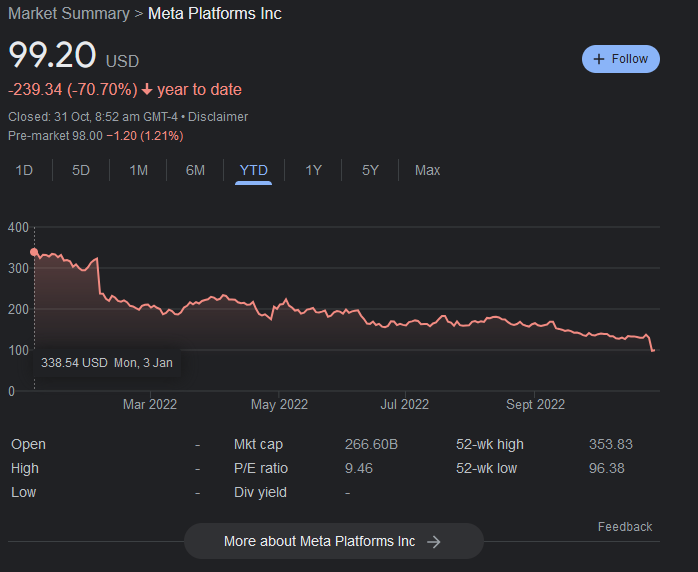Click the Open label in stats table

pos(28,444)
